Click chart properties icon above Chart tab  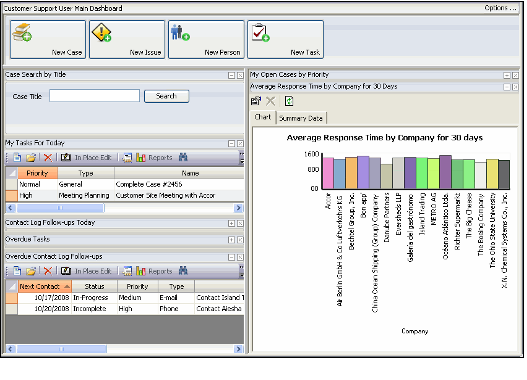pyautogui.click(x=256, y=101)
